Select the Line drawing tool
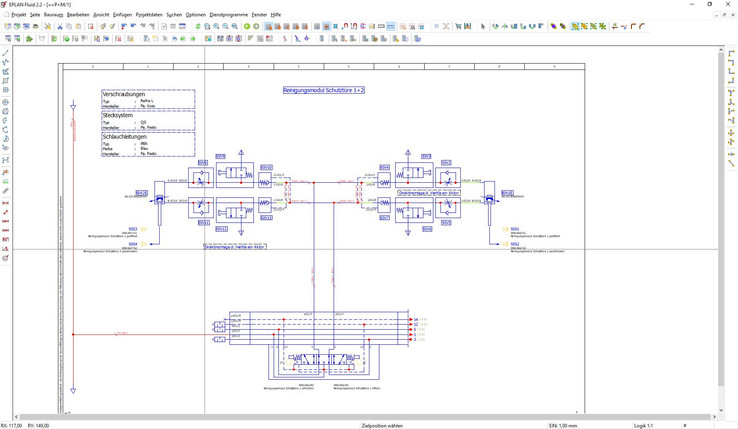Viewport: 738px width, 429px height. [x=6, y=53]
